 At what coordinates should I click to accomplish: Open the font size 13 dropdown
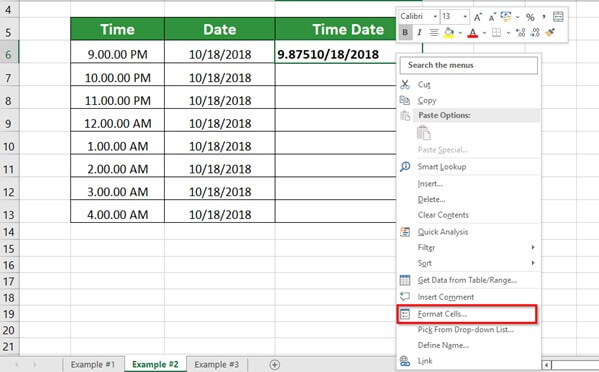465,17
